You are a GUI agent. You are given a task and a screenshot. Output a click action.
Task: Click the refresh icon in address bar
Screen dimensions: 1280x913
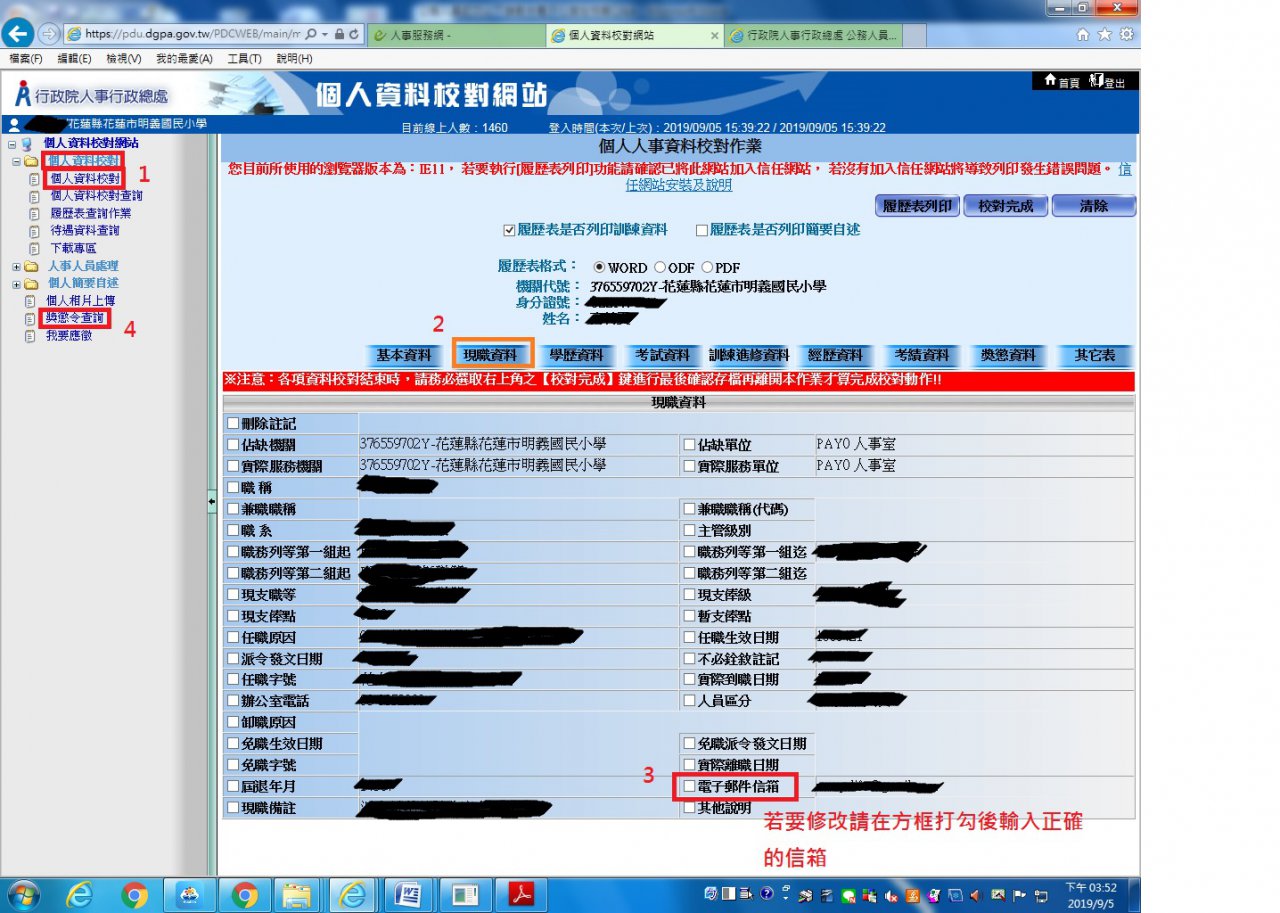(x=357, y=34)
